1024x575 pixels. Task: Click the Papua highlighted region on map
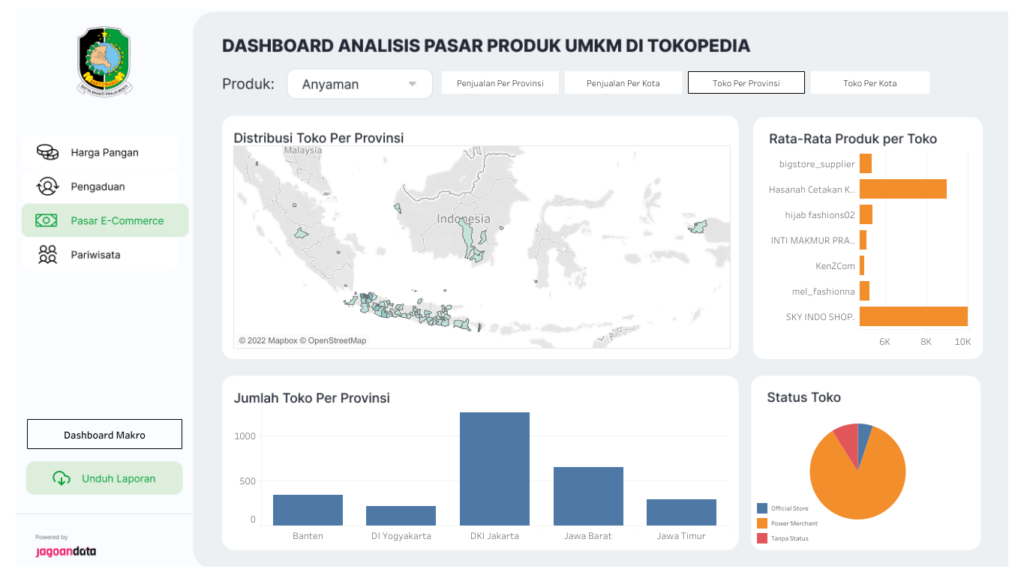[x=697, y=227]
